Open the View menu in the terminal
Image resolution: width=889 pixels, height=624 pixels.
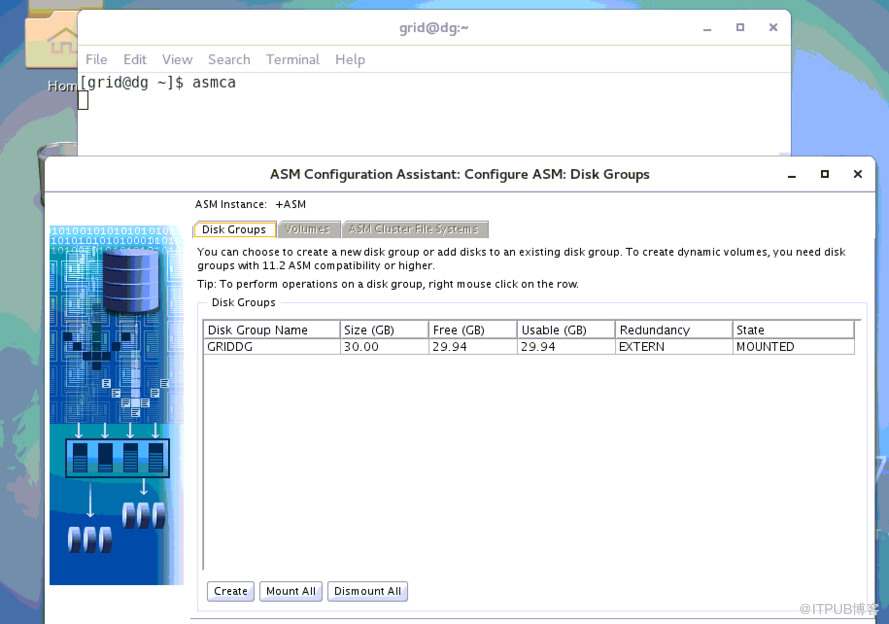[177, 60]
